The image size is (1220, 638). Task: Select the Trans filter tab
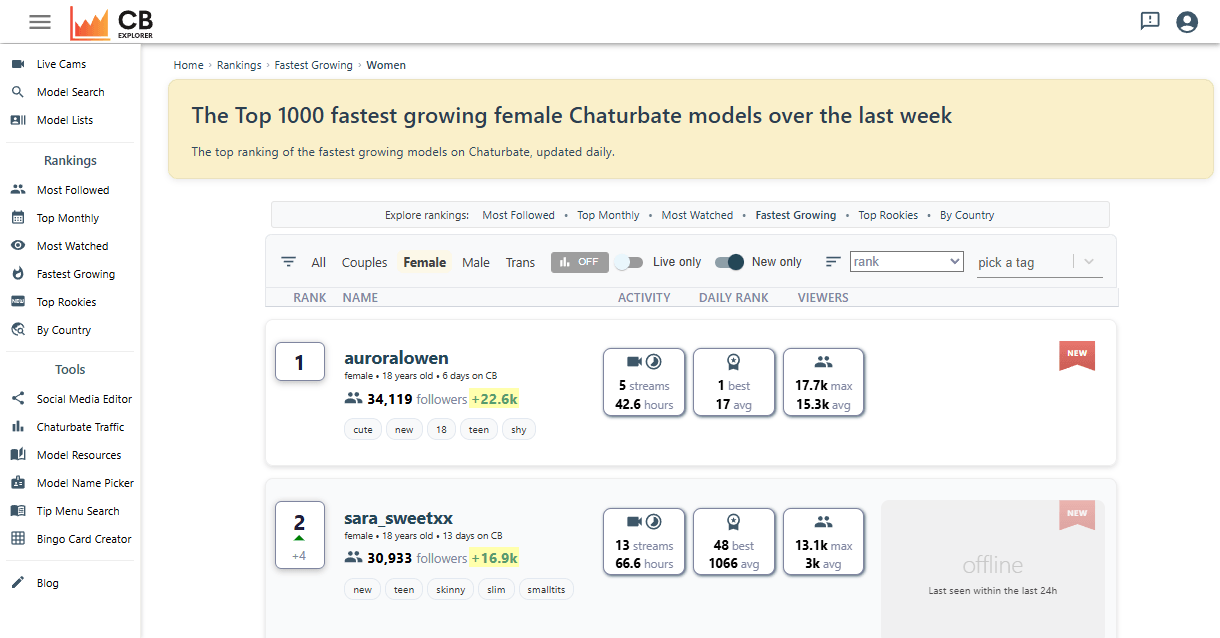(x=520, y=262)
